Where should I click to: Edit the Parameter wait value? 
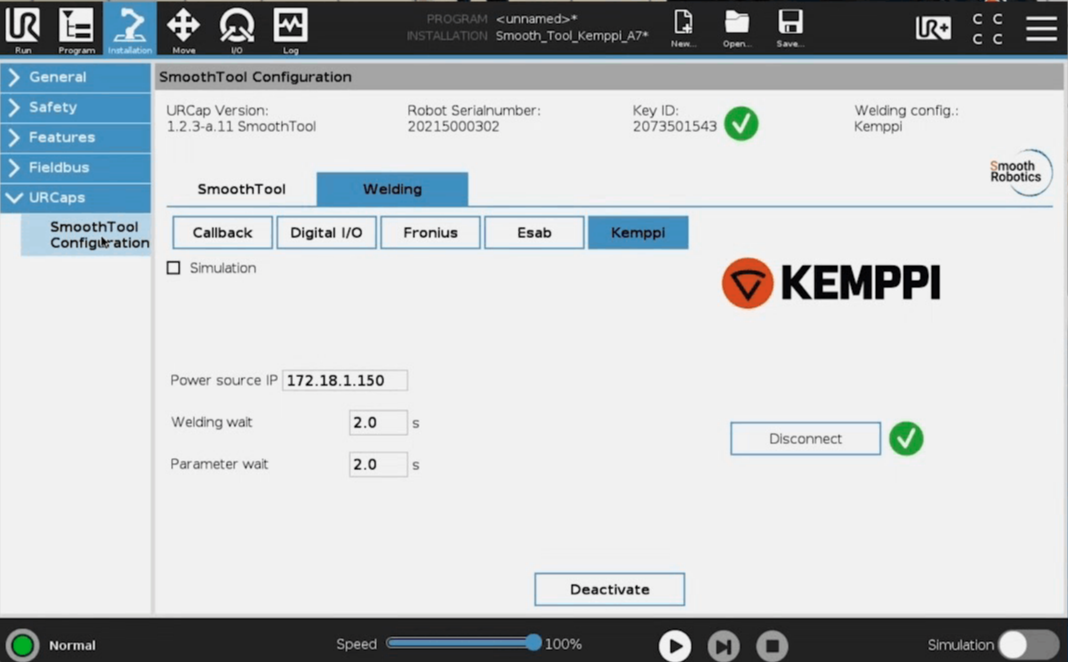click(x=378, y=464)
